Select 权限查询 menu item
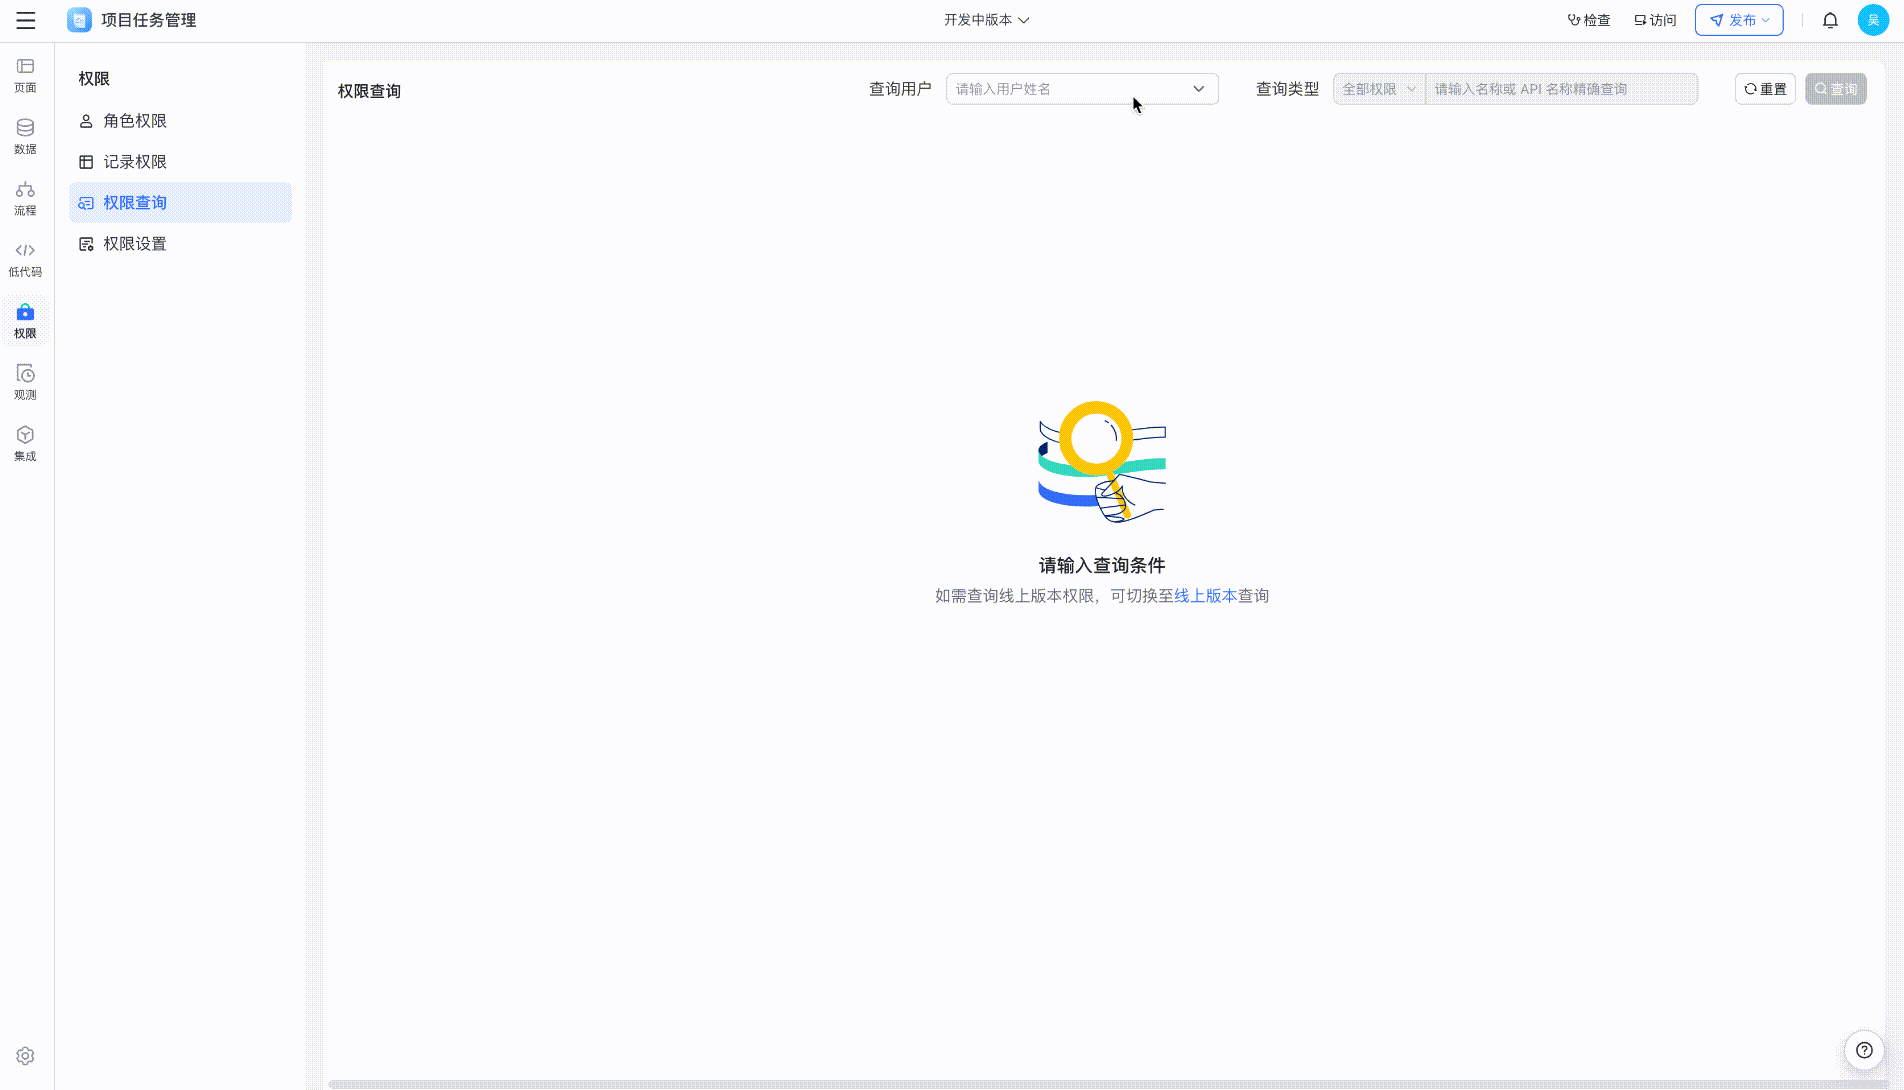1904x1090 pixels. tap(180, 203)
